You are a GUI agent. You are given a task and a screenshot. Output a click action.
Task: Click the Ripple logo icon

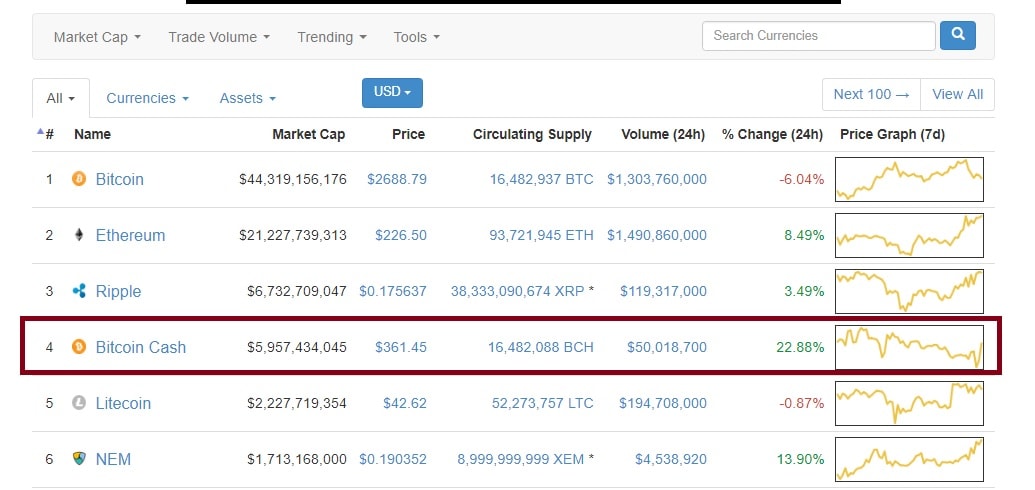[x=79, y=291]
